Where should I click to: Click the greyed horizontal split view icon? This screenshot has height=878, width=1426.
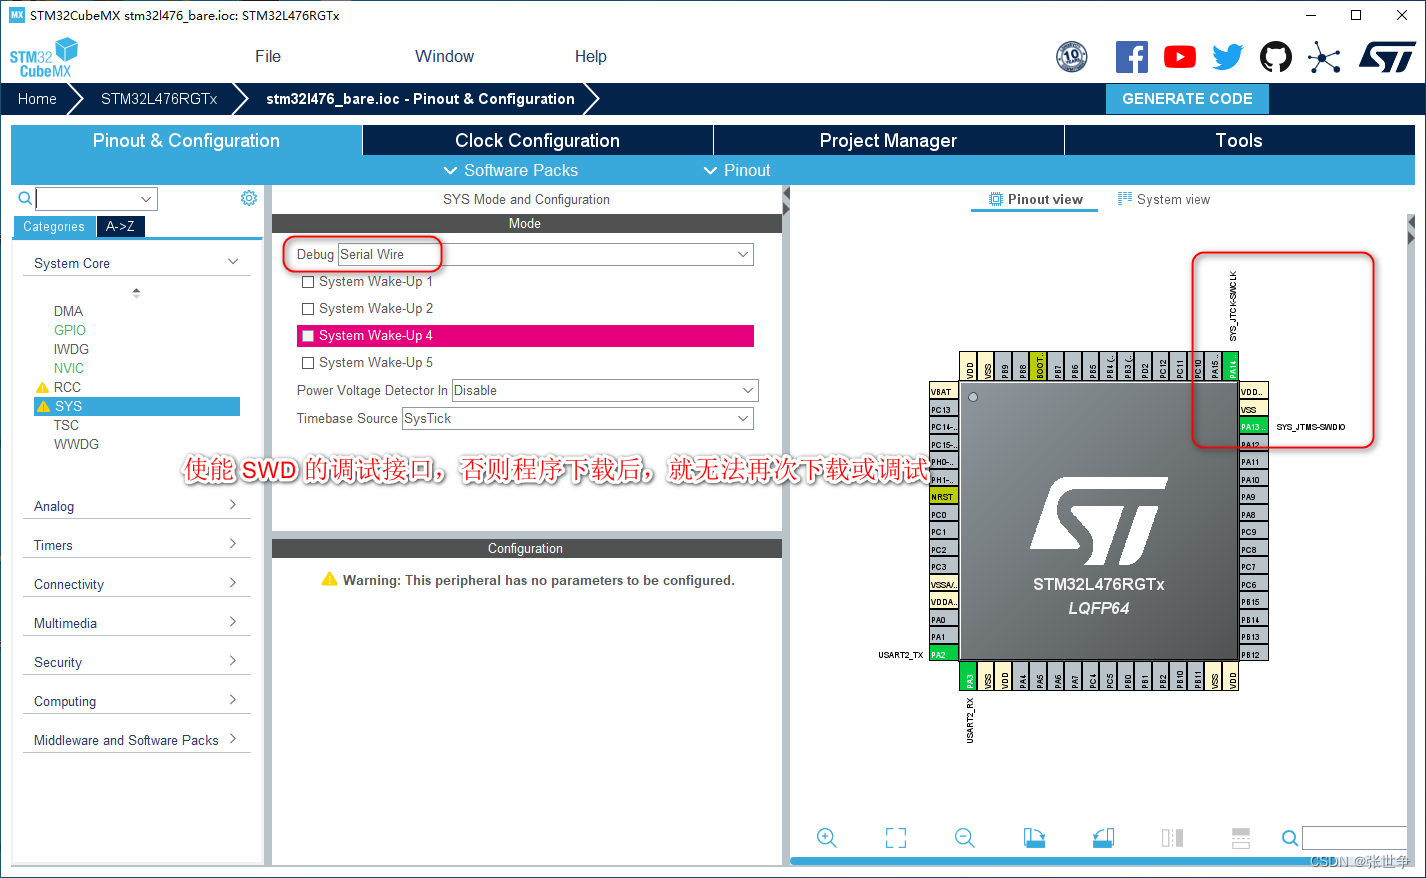[1240, 838]
